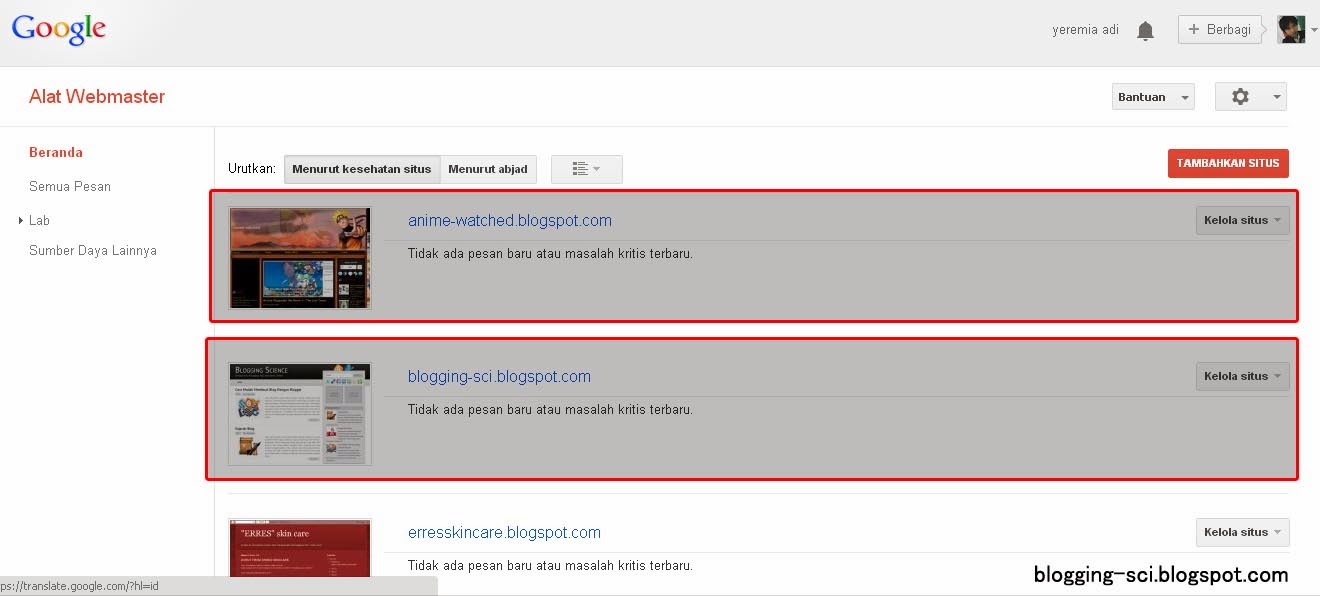Open Kelola situs for anime-watched
The image size is (1320, 596).
click(1242, 220)
